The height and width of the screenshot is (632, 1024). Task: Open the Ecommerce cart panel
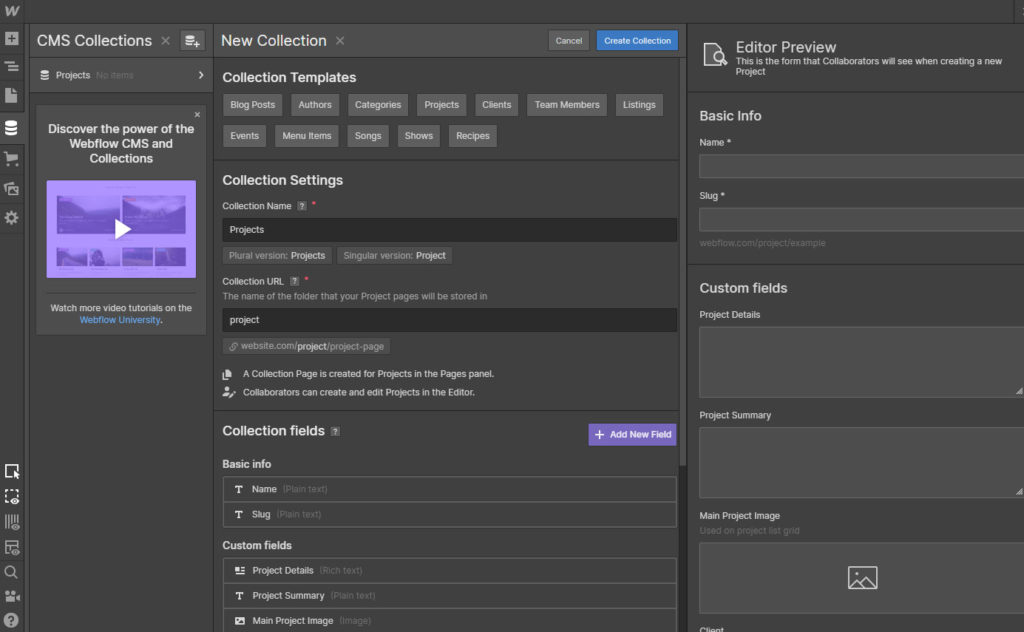(x=12, y=158)
